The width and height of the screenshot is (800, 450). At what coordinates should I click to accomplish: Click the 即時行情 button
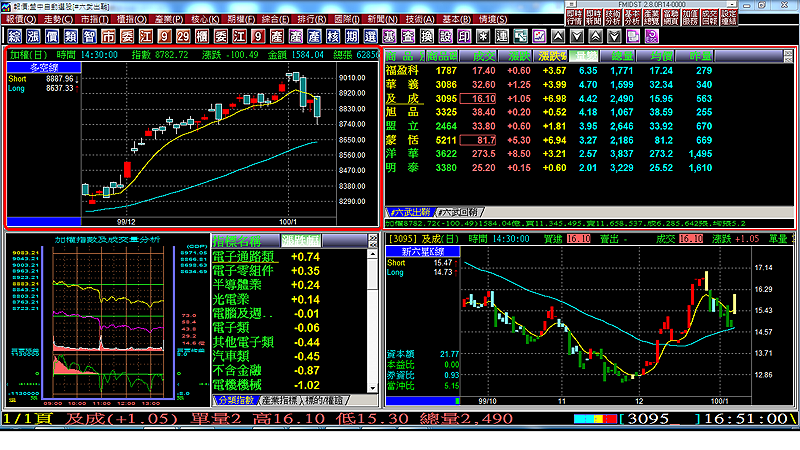point(574,18)
